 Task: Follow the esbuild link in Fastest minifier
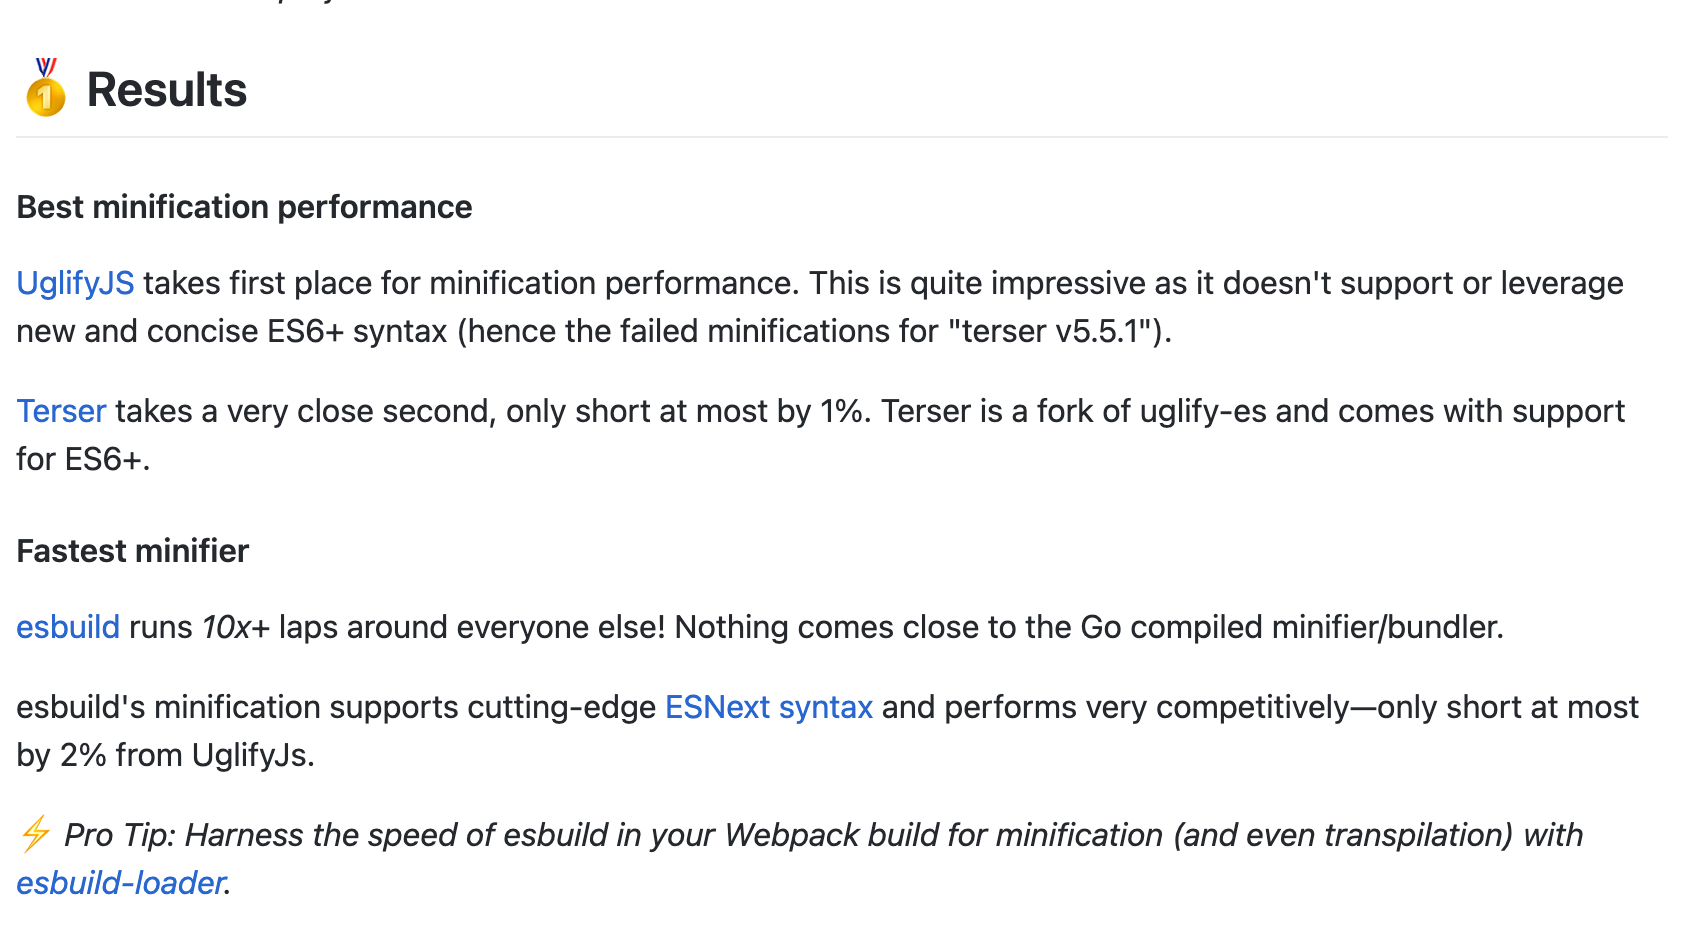(68, 627)
